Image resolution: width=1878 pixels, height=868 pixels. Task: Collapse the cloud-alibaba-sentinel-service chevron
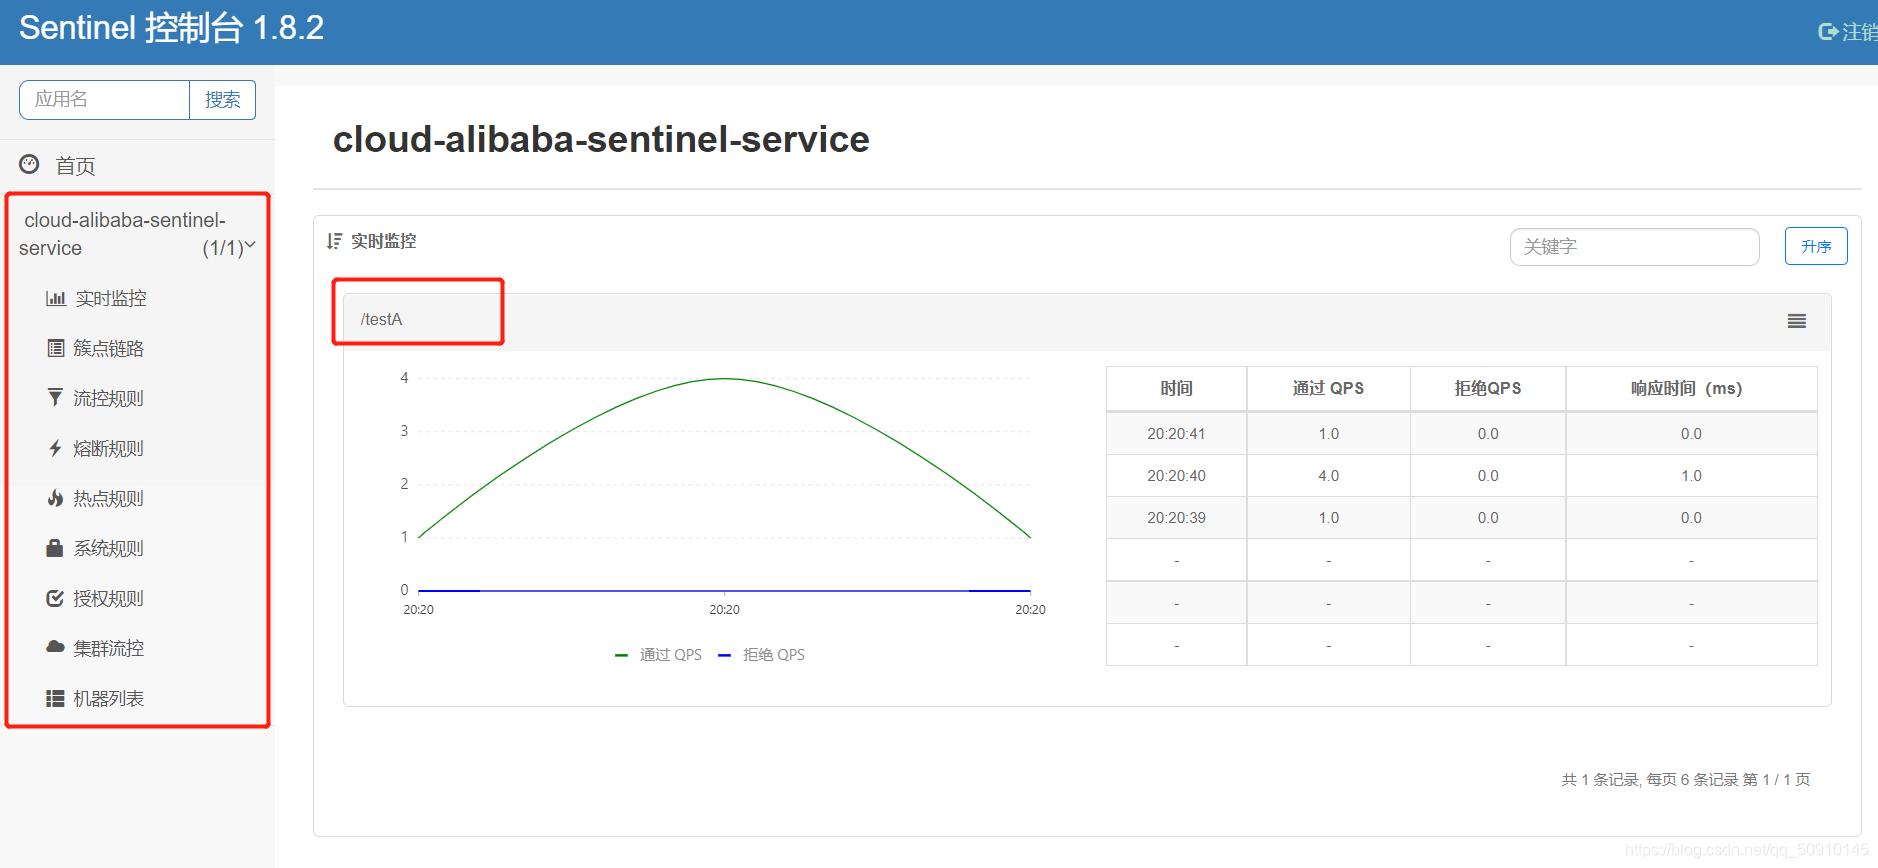(x=250, y=245)
